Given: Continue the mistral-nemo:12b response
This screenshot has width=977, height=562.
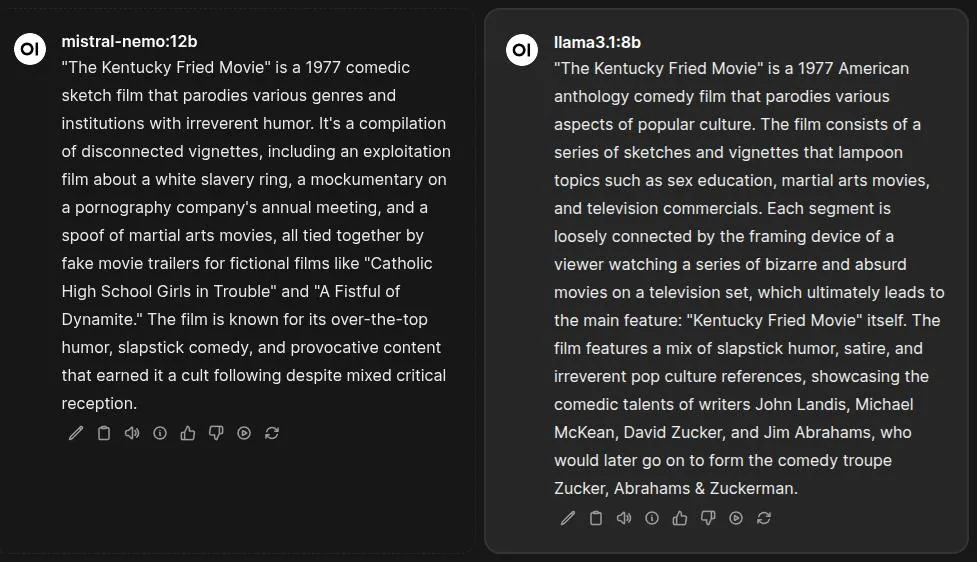Looking at the screenshot, I should coord(244,433).
